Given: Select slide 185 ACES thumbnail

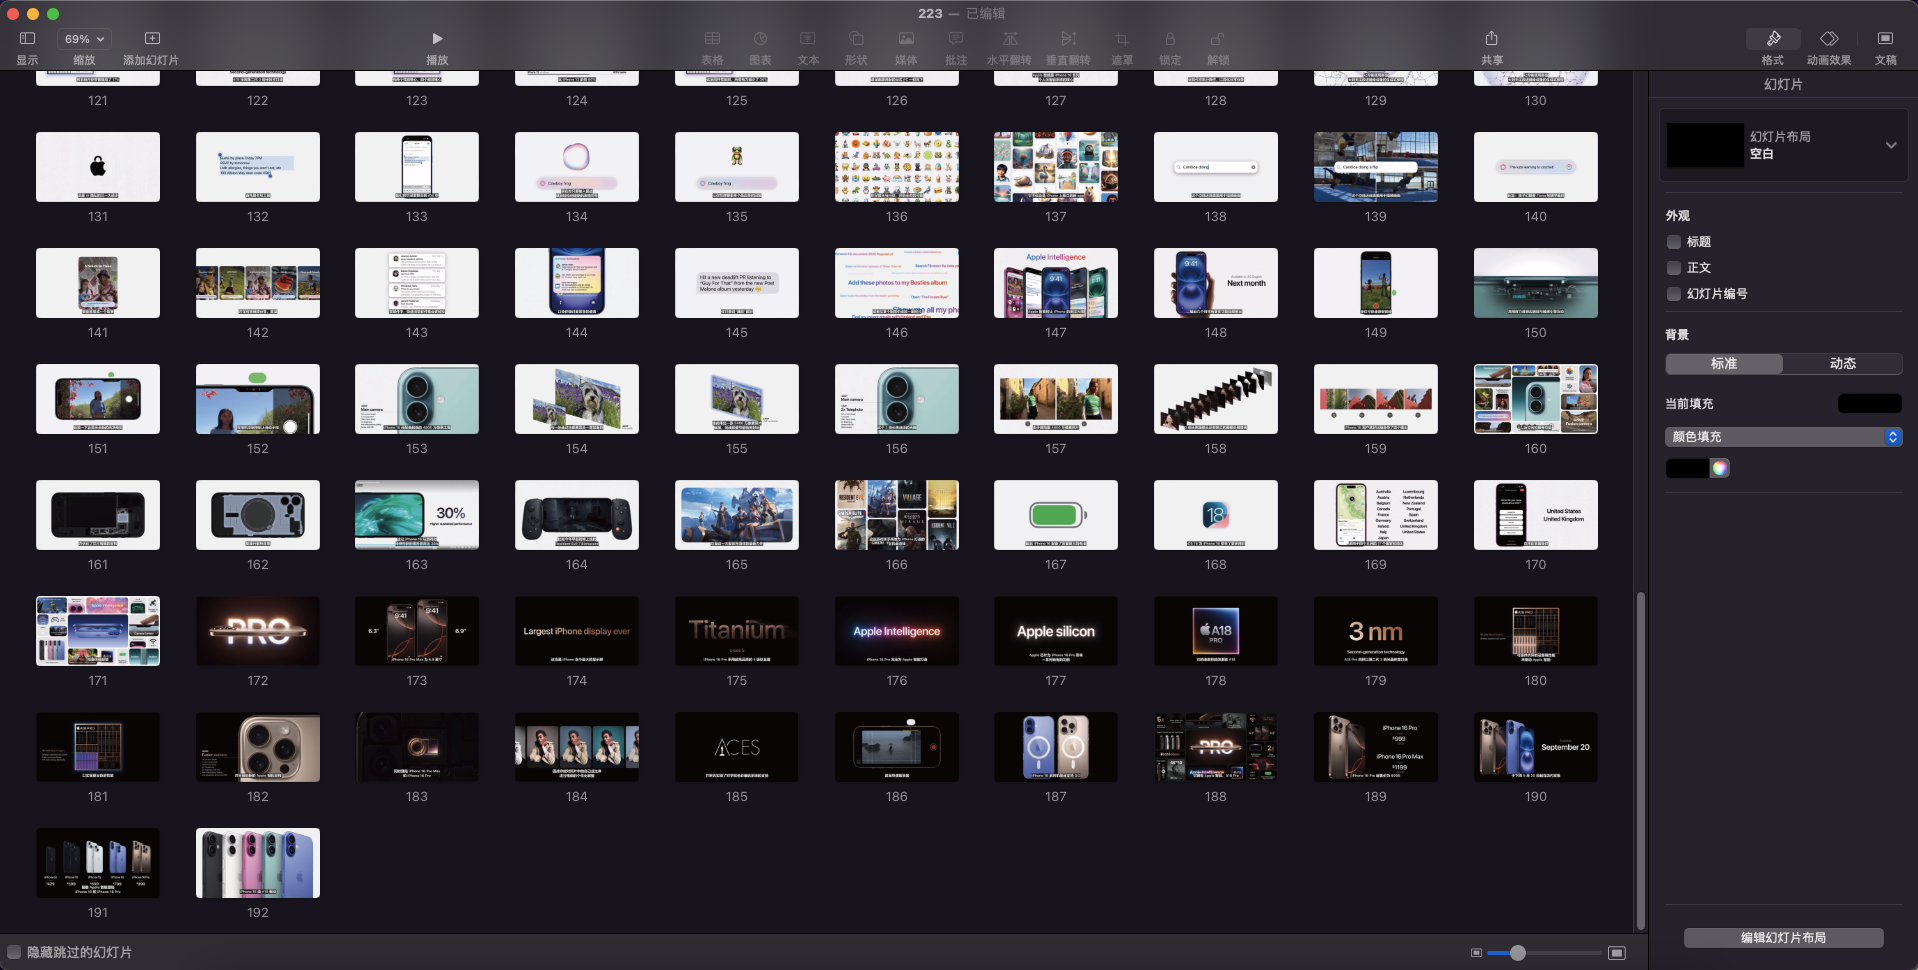Looking at the screenshot, I should coord(737,747).
